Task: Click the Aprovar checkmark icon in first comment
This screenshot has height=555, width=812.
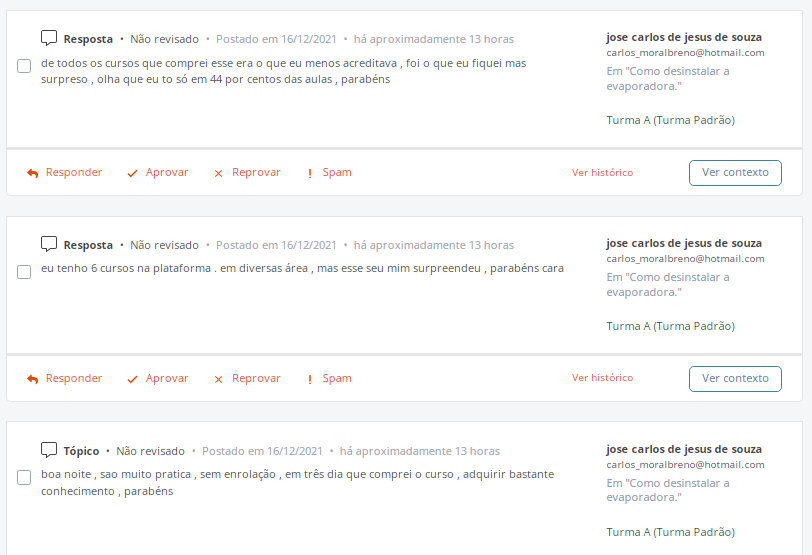Action: tap(132, 173)
